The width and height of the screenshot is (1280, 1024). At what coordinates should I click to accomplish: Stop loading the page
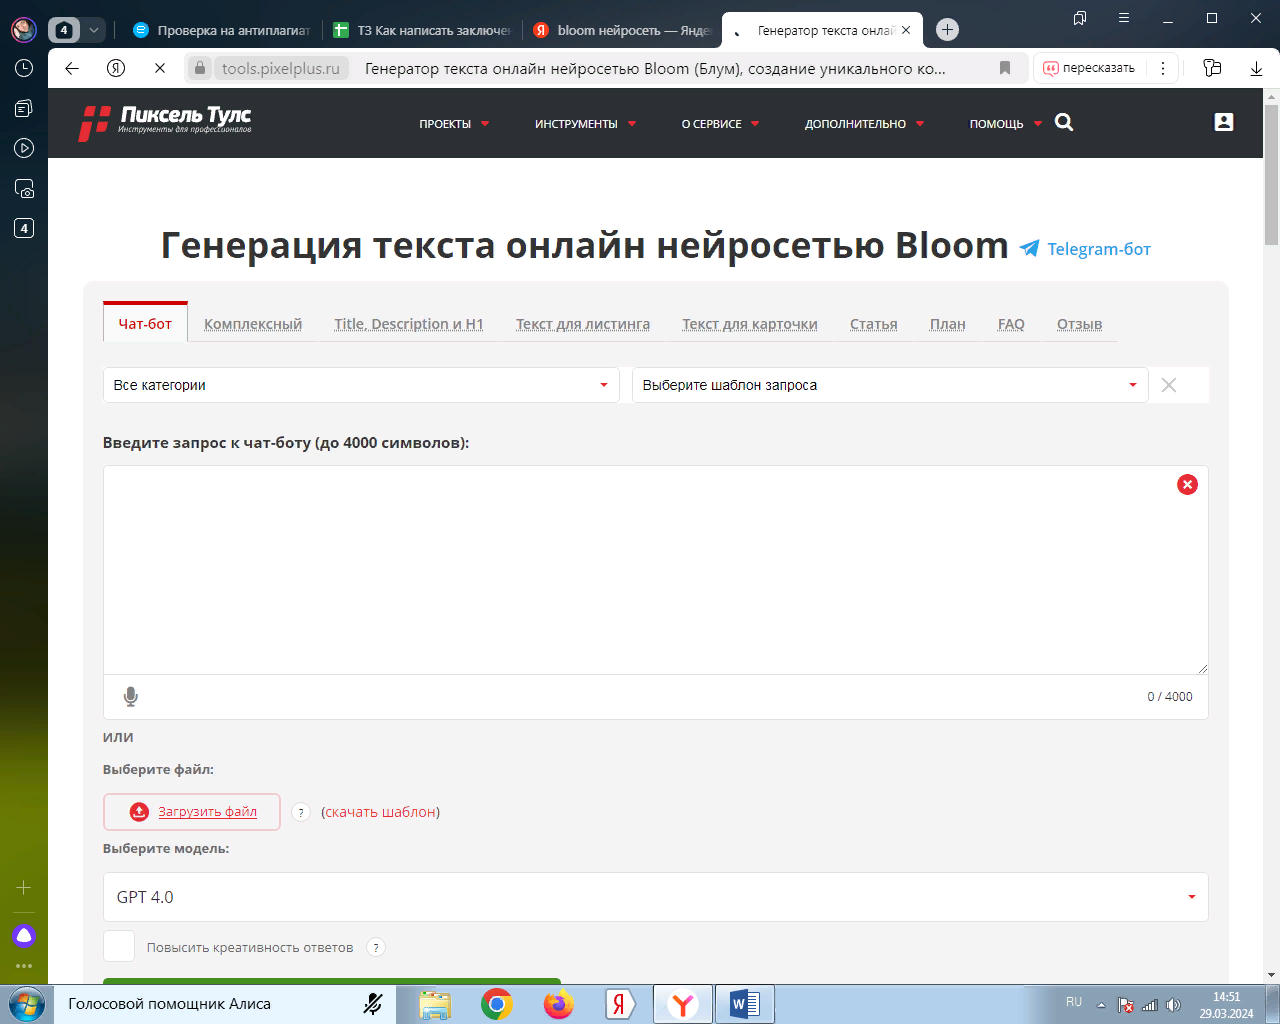coord(160,68)
